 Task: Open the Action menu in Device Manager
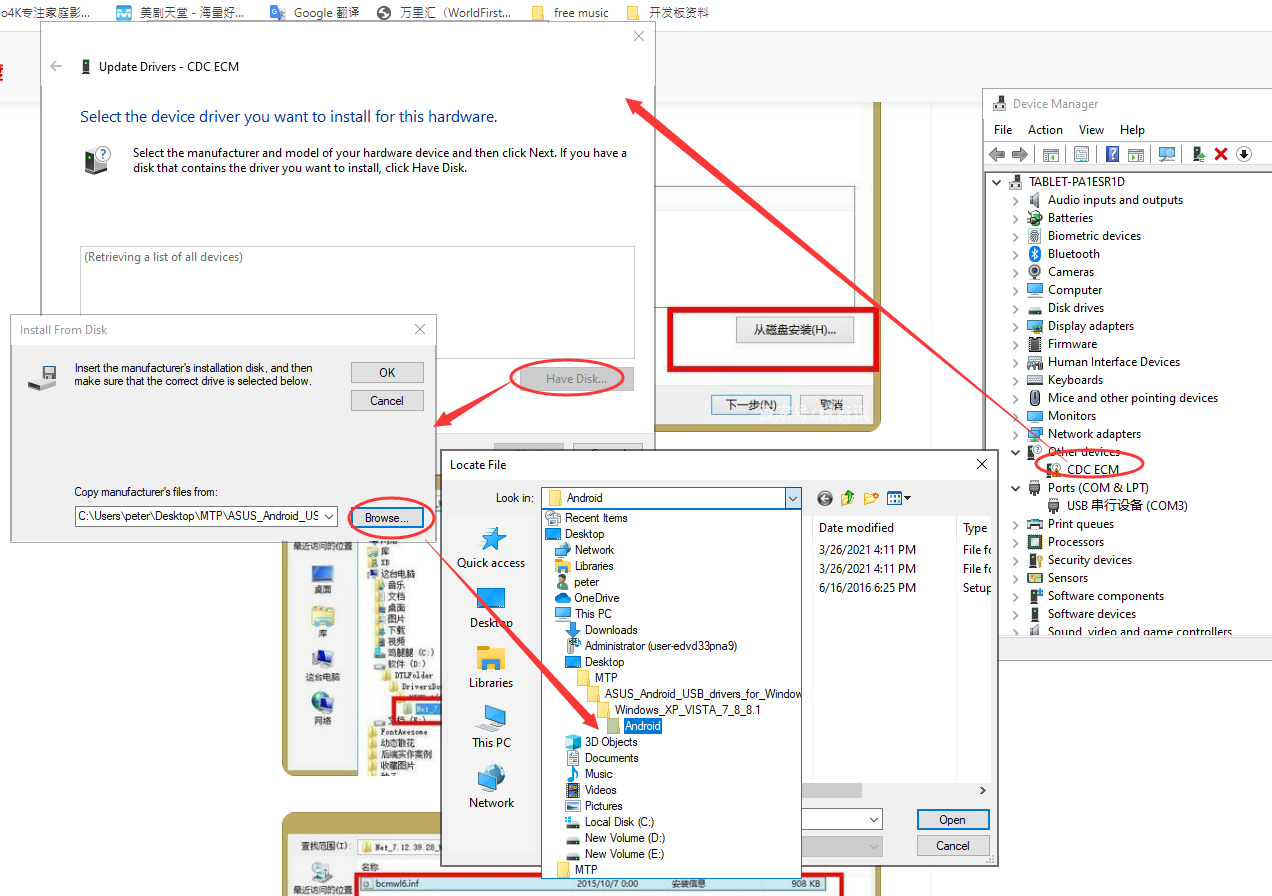click(1045, 130)
